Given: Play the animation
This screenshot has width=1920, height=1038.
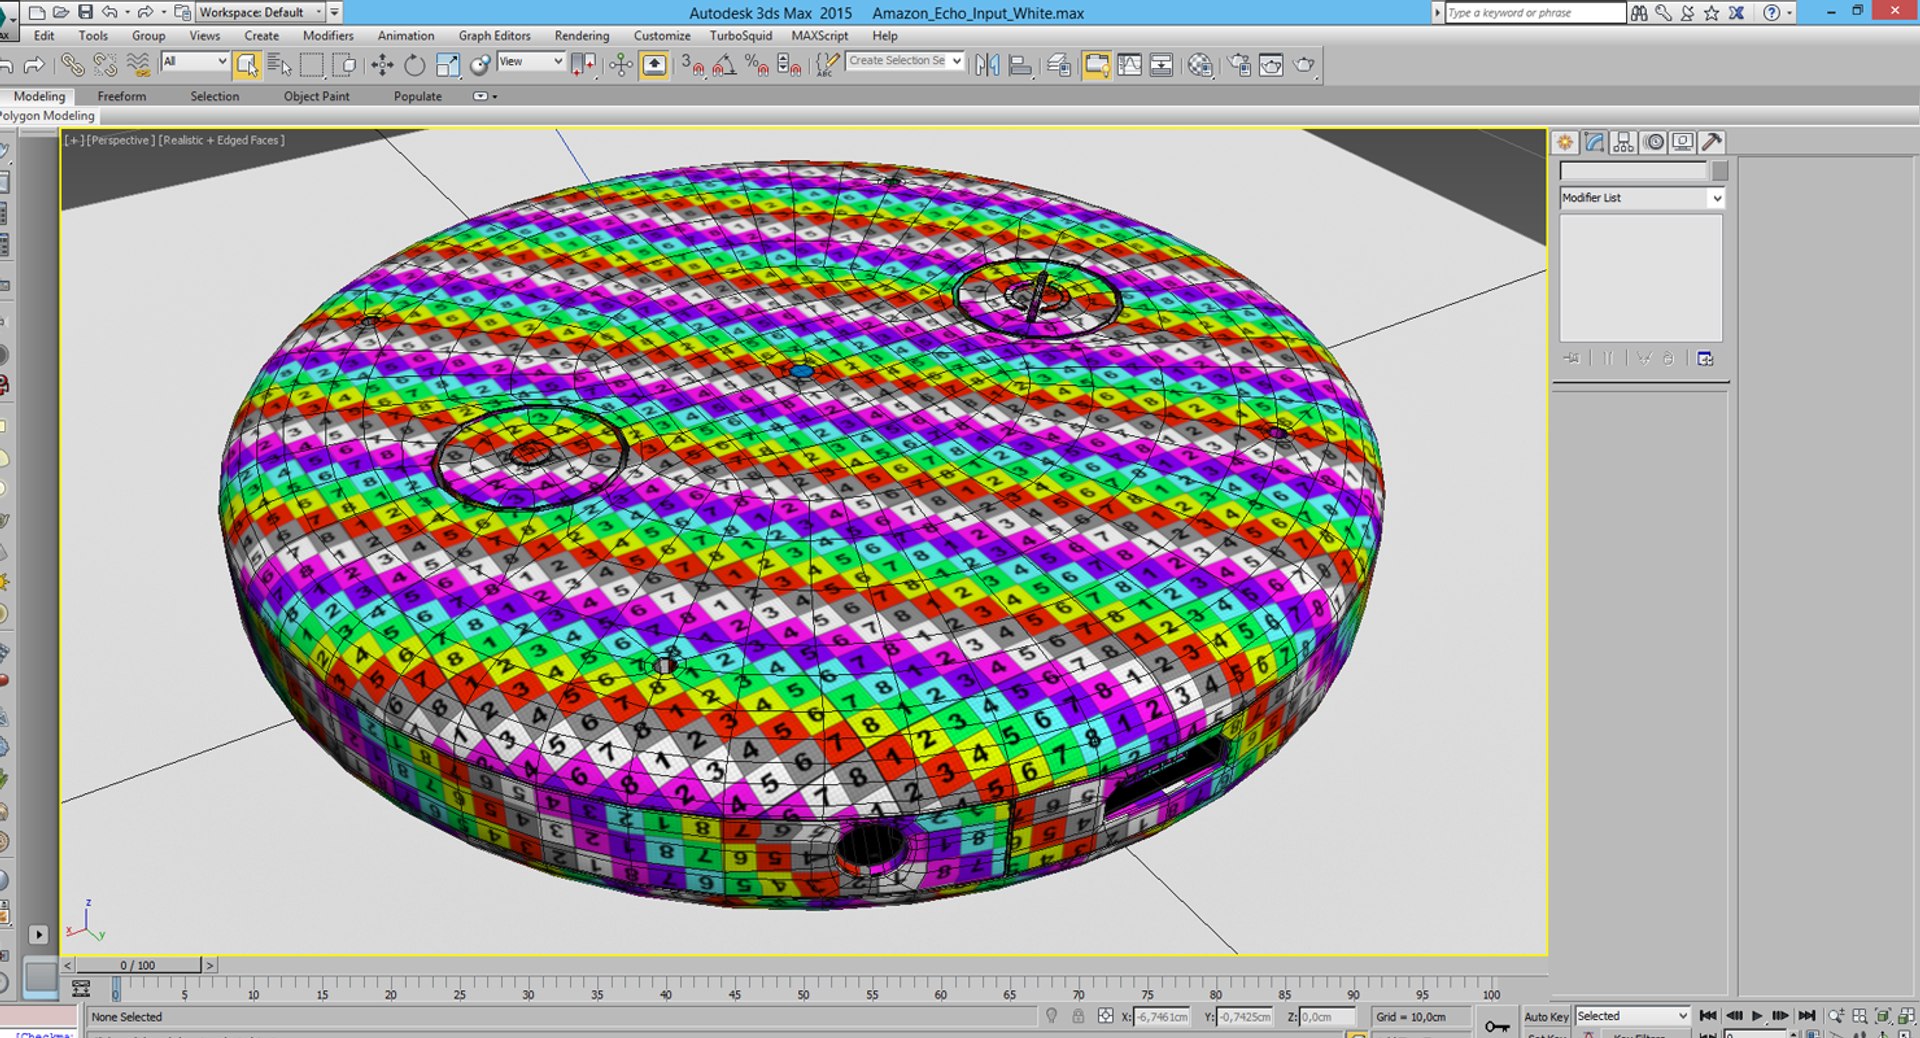Looking at the screenshot, I should click(1756, 1016).
